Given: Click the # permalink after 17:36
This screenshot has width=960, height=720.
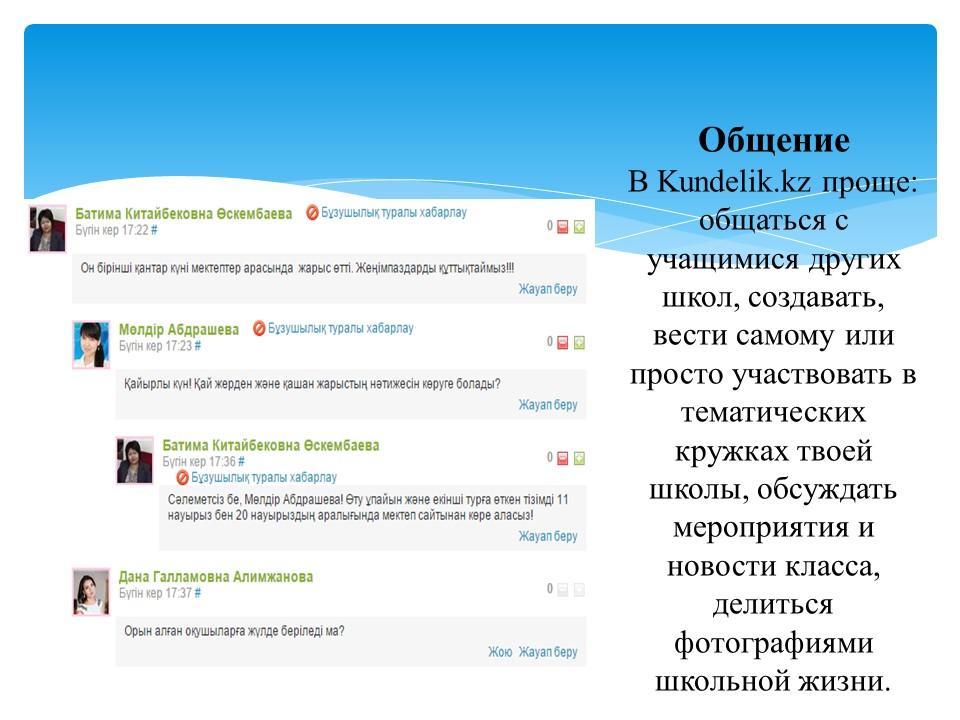Looking at the screenshot, I should pos(241,462).
